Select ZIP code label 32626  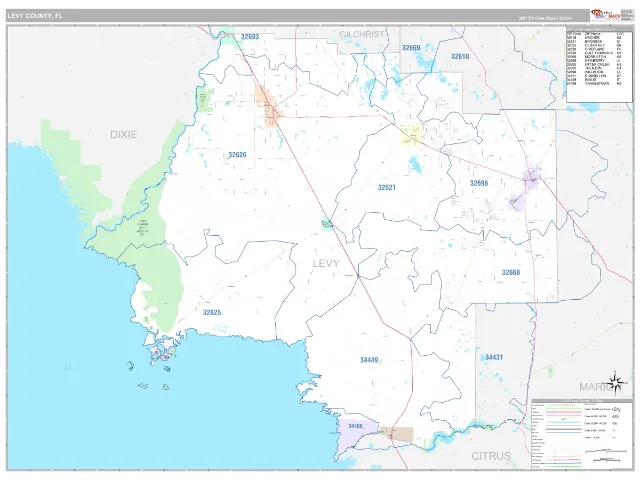point(237,155)
